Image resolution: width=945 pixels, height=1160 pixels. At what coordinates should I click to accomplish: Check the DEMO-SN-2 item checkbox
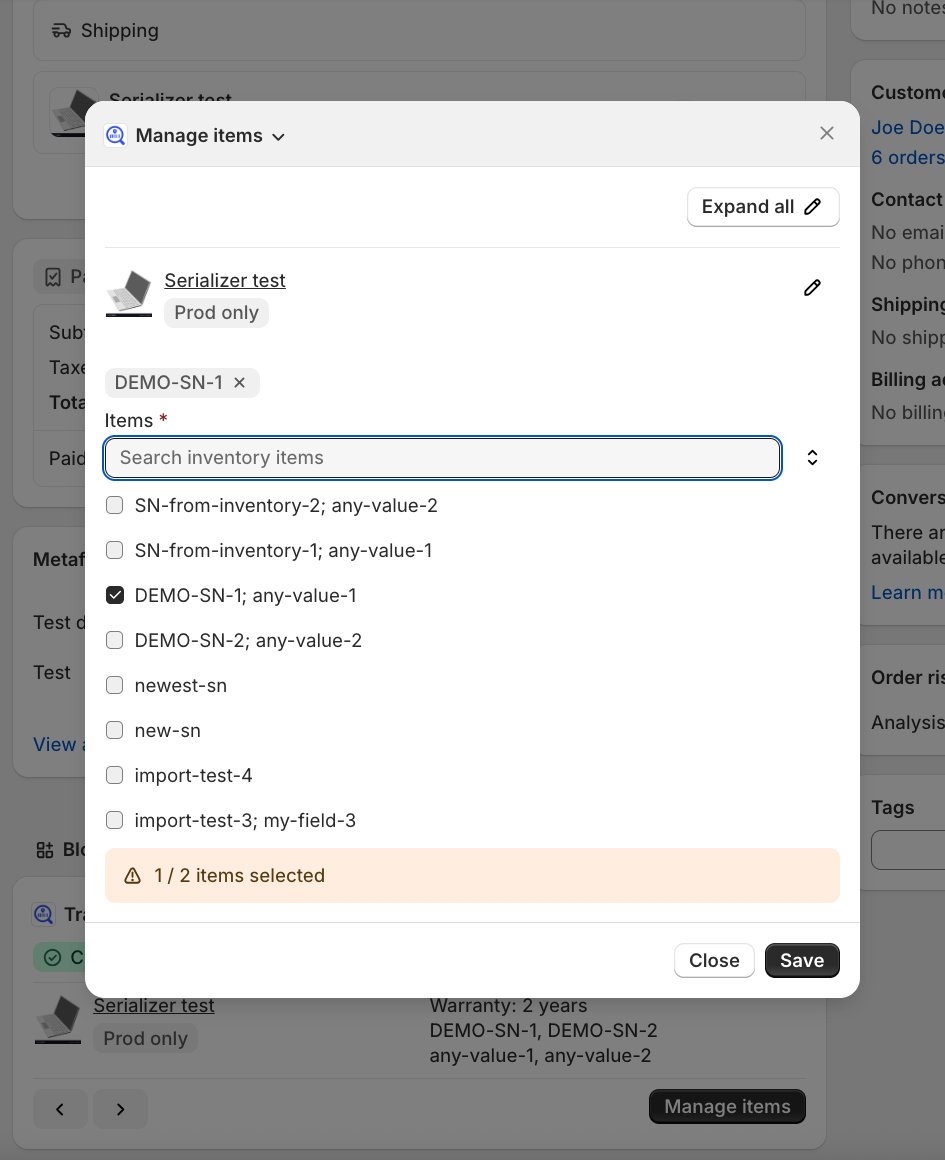pyautogui.click(x=115, y=641)
